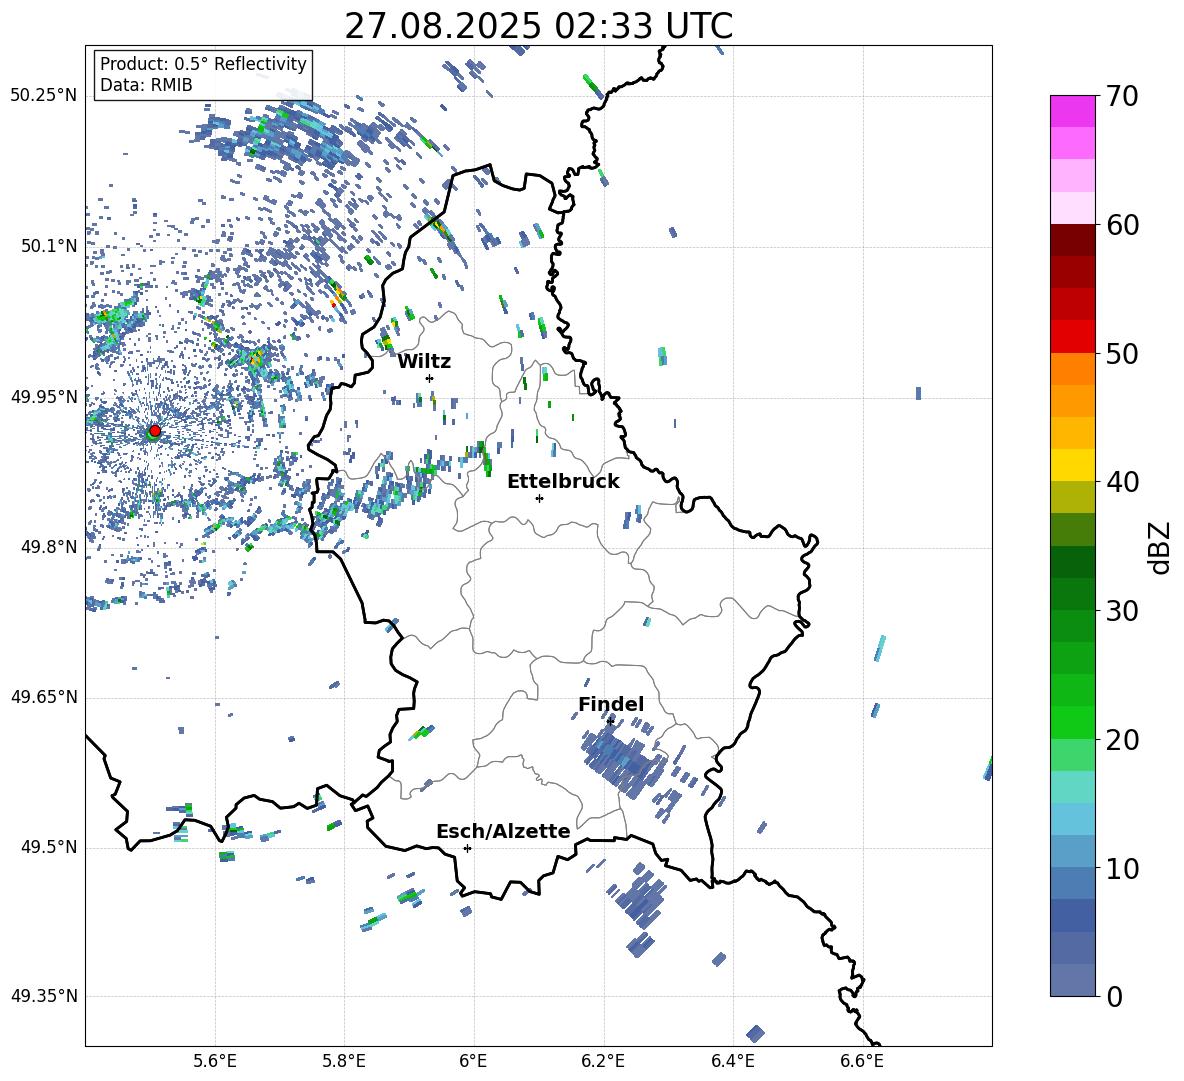This screenshot has width=1184, height=1081.
Task: Click the yellow 40 dBZ colorbar segment
Action: click(1072, 465)
